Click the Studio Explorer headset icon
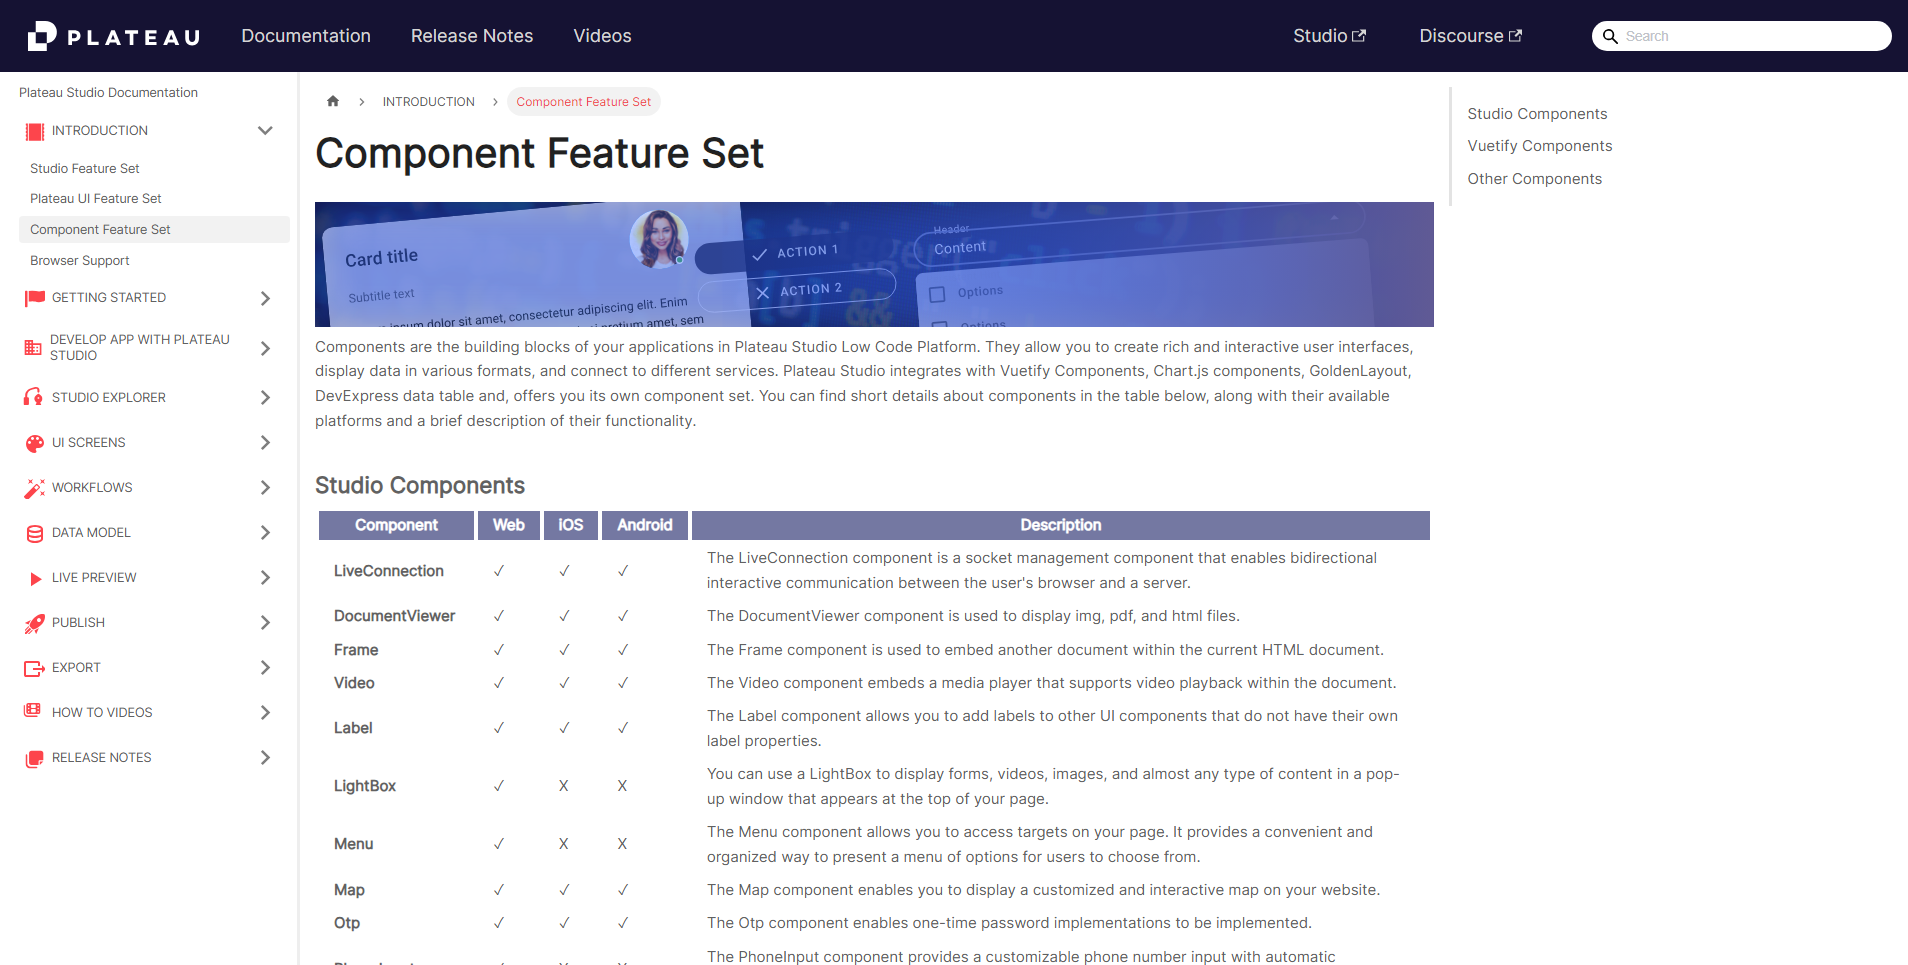Image resolution: width=1908 pixels, height=965 pixels. [x=34, y=397]
